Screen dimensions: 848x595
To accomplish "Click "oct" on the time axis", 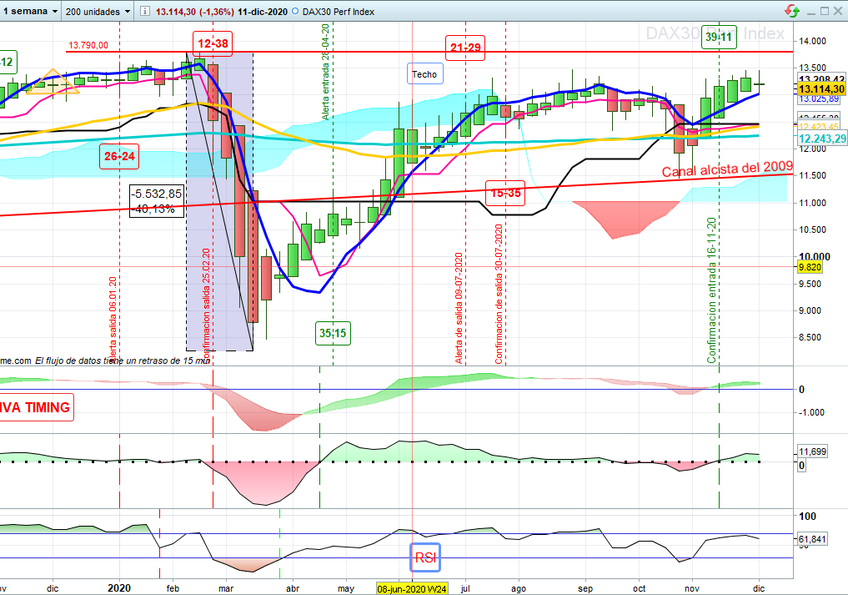I will click(x=639, y=589).
